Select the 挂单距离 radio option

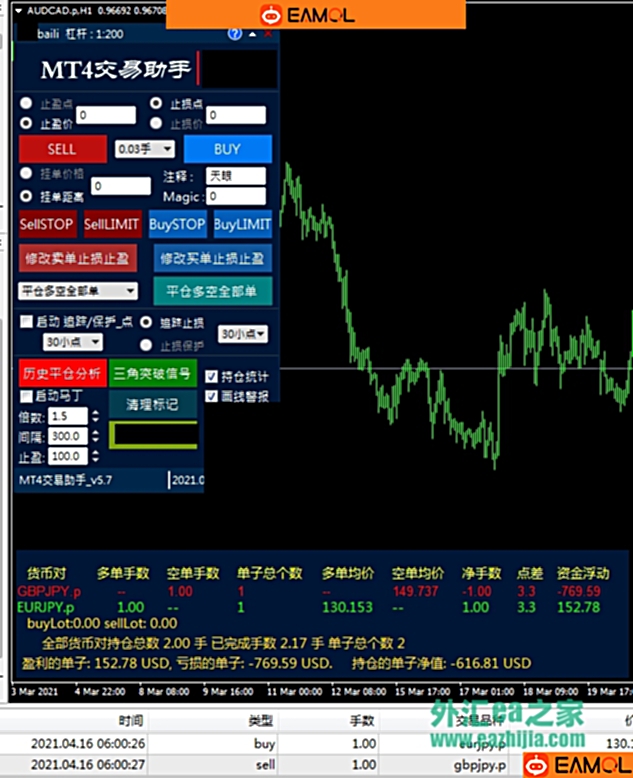point(26,196)
